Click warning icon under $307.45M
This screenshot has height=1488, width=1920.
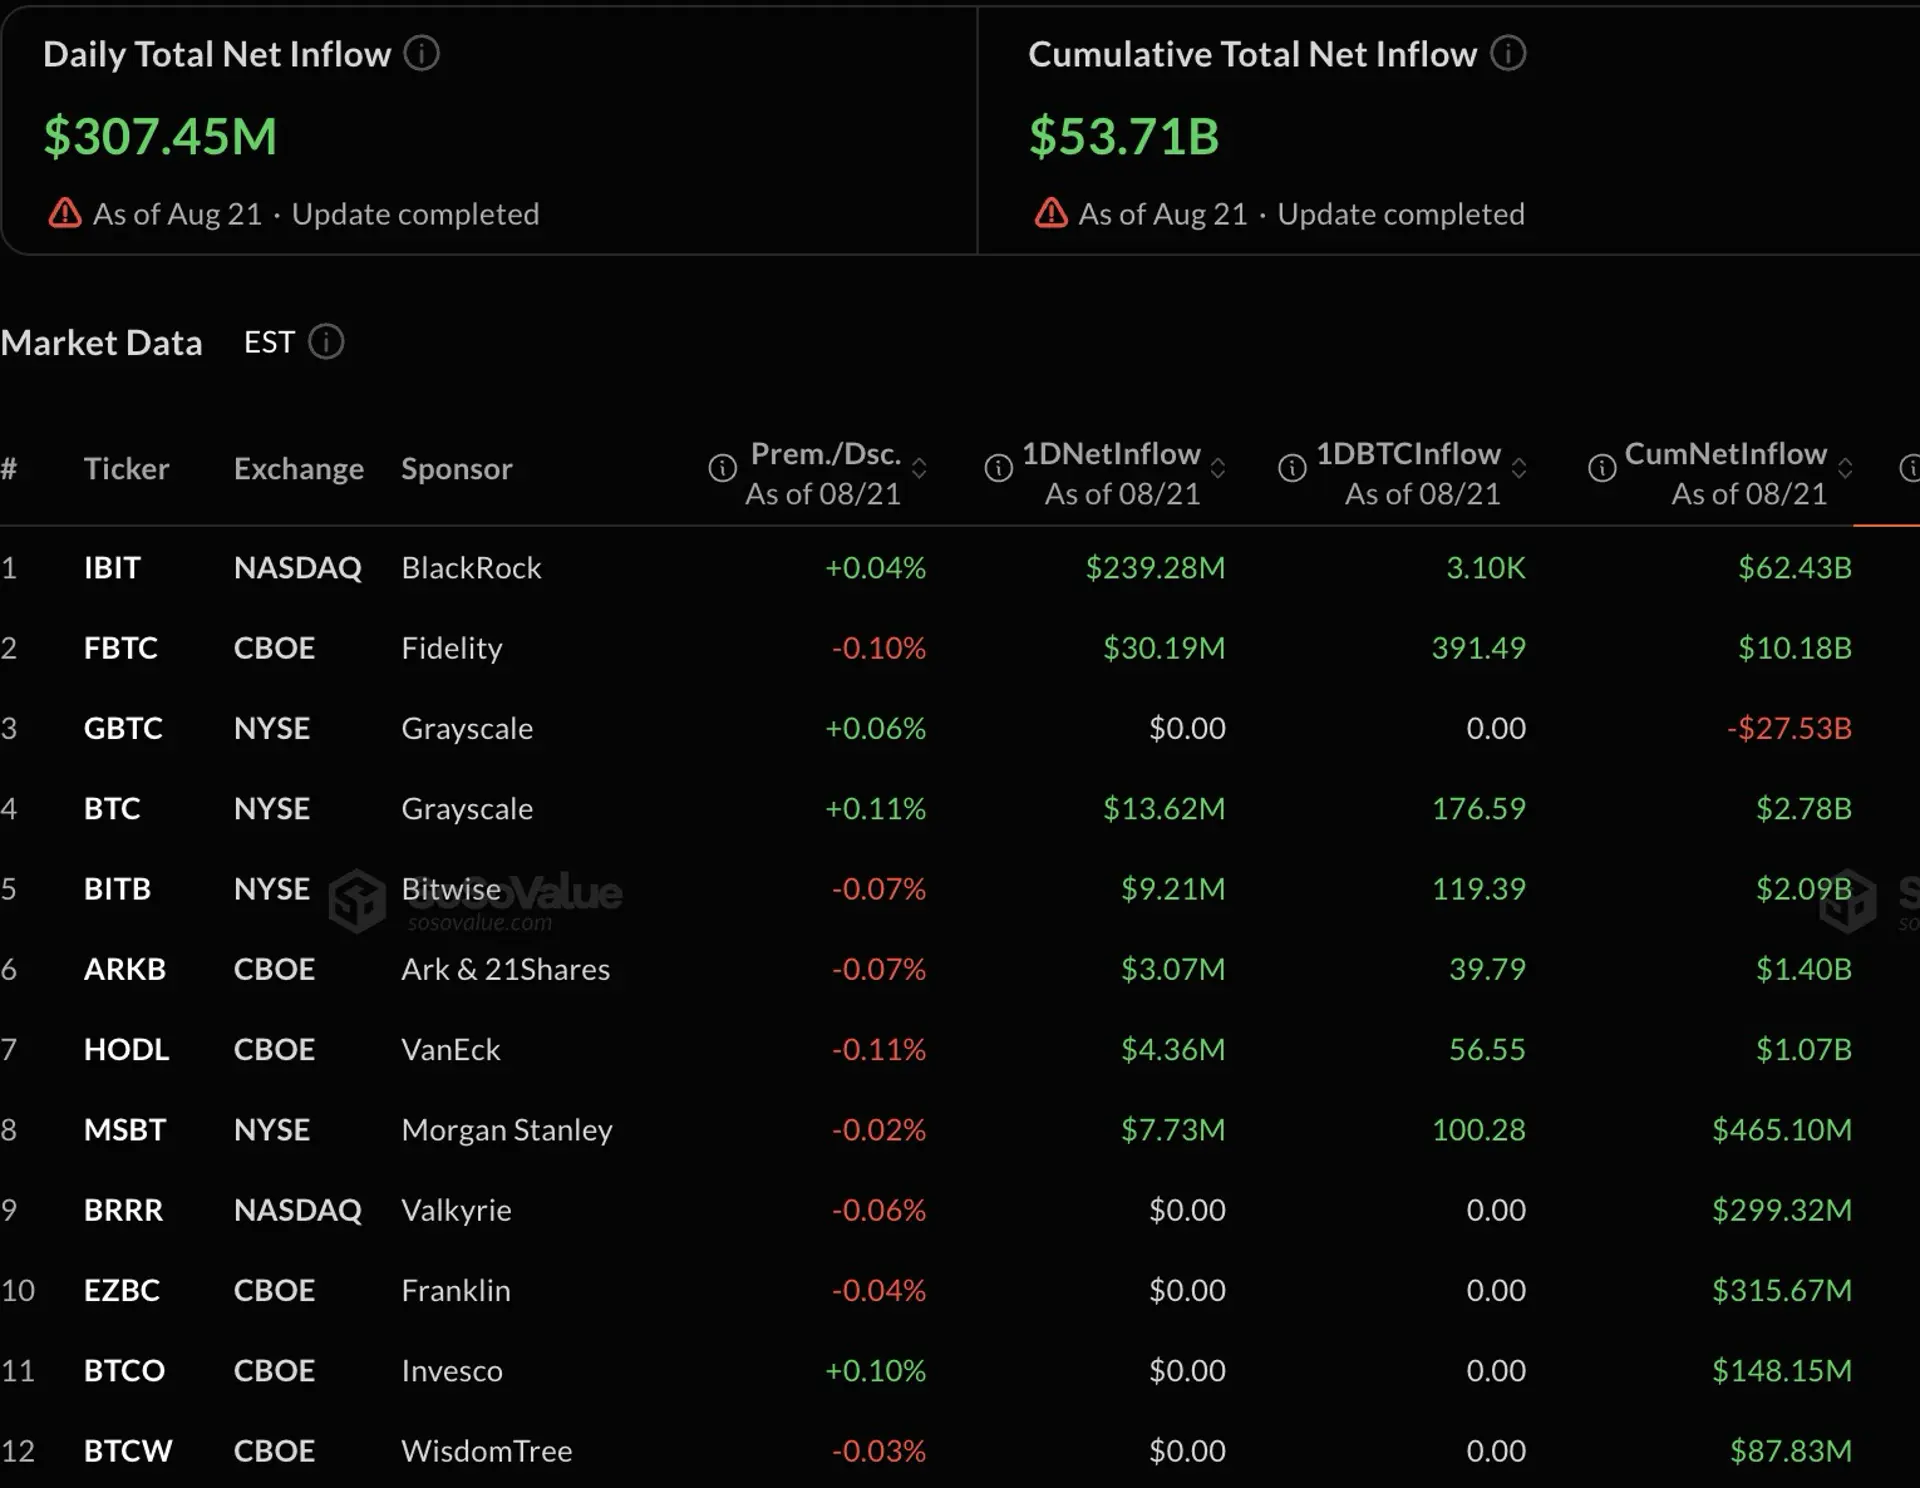65,213
